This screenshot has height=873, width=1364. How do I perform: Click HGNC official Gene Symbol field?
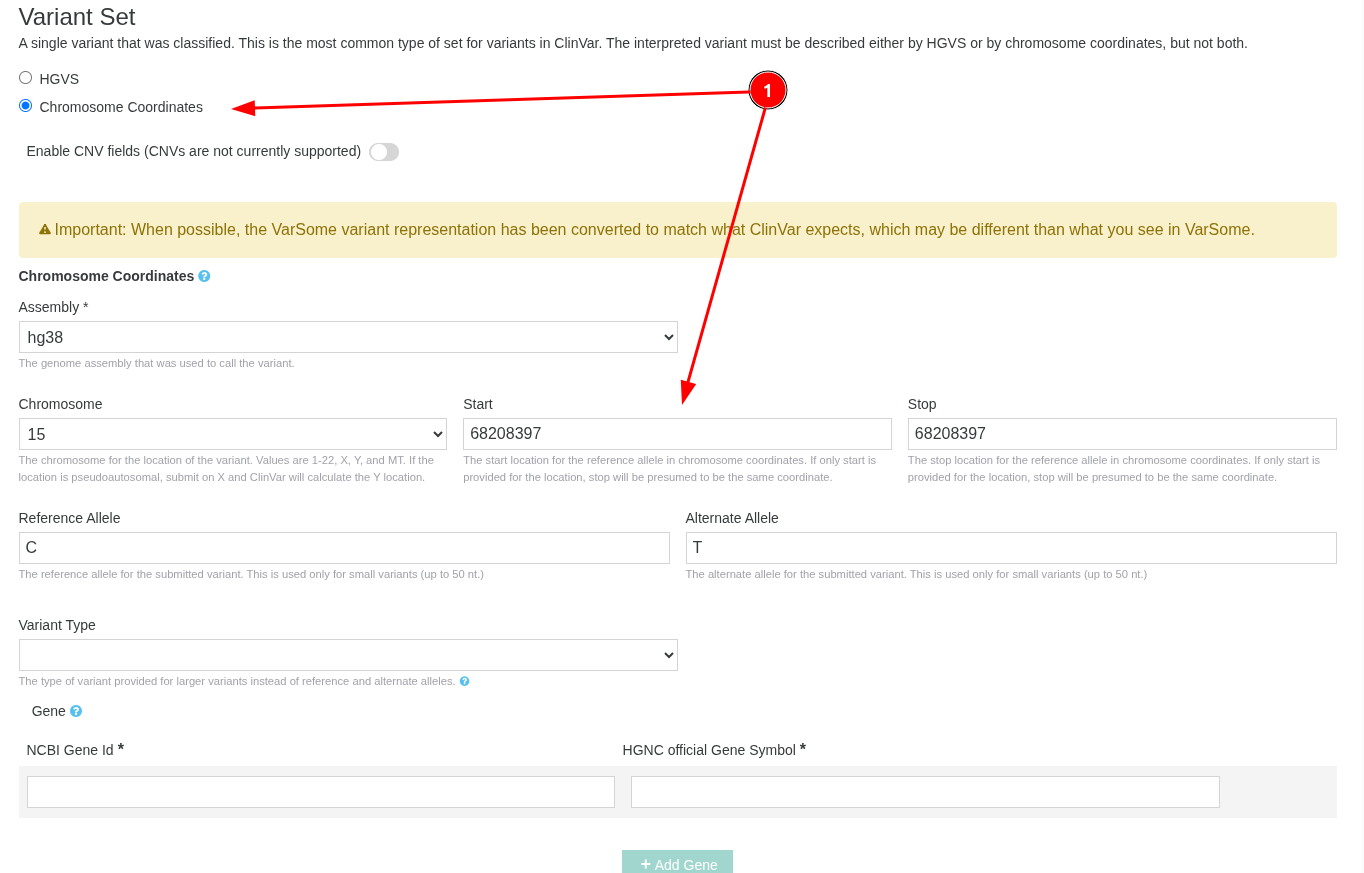[925, 792]
